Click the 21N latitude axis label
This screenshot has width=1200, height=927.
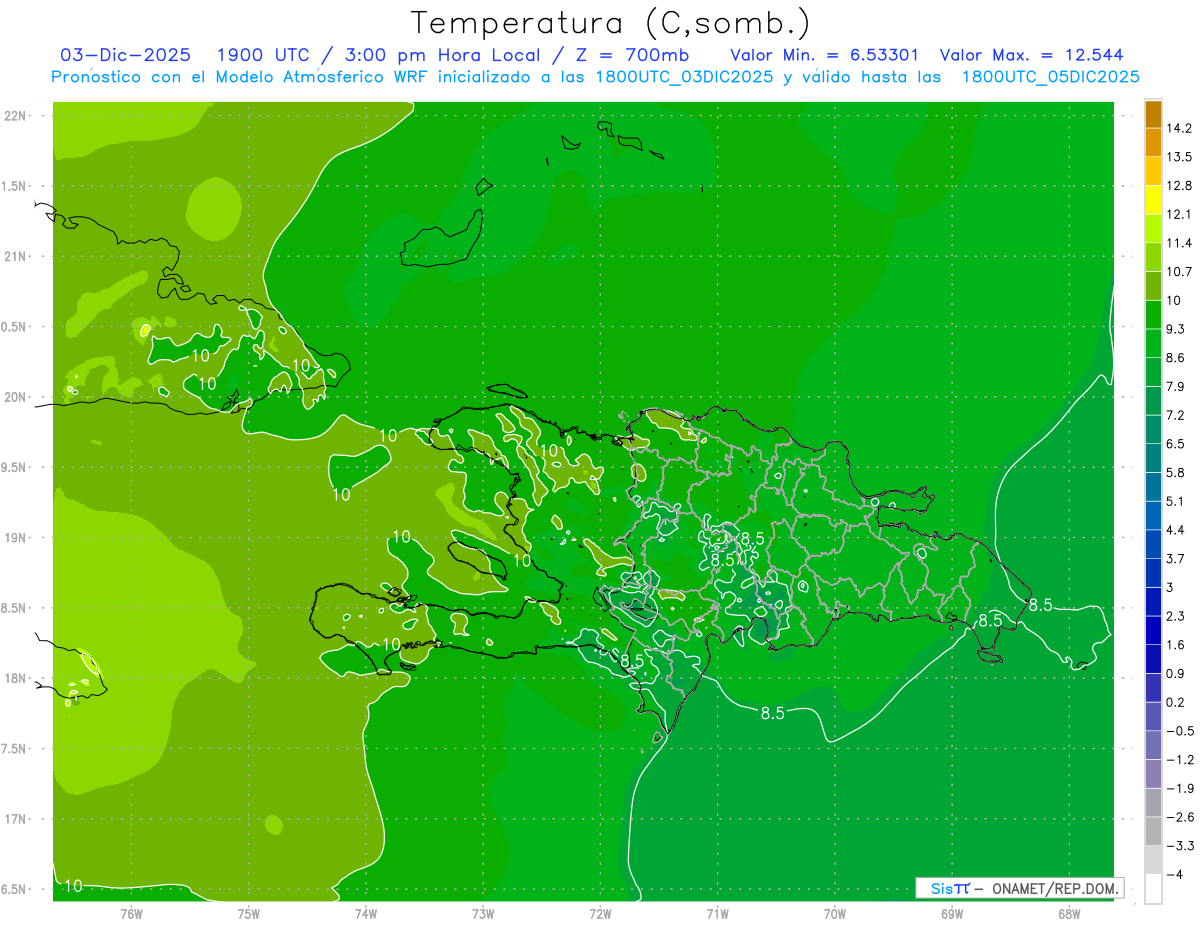click(17, 256)
